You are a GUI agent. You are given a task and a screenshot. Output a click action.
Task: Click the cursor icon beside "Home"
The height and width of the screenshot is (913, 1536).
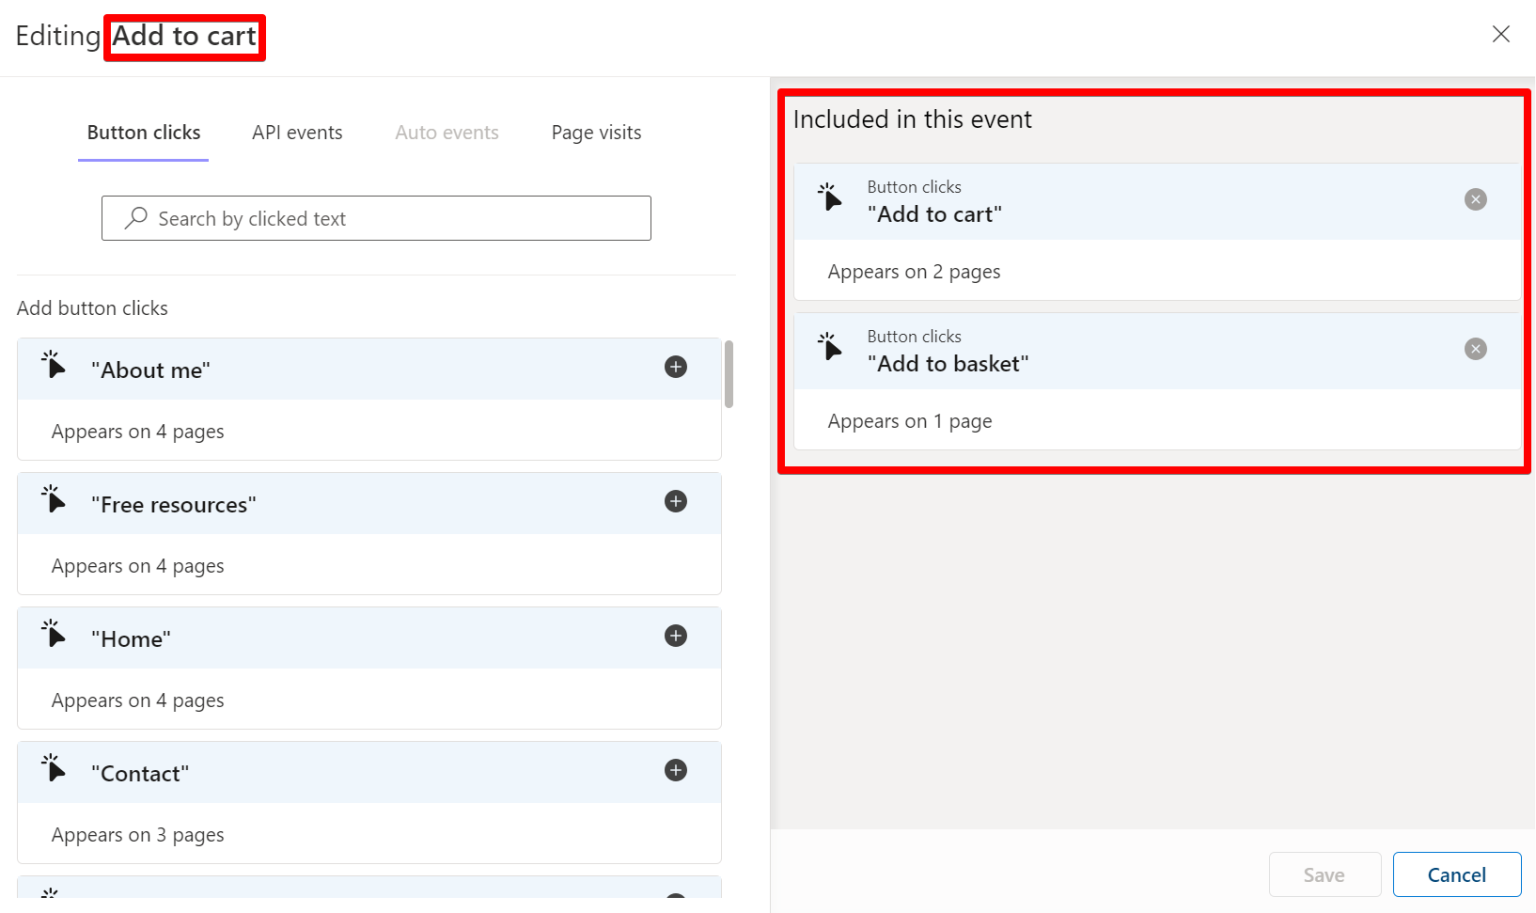click(53, 633)
